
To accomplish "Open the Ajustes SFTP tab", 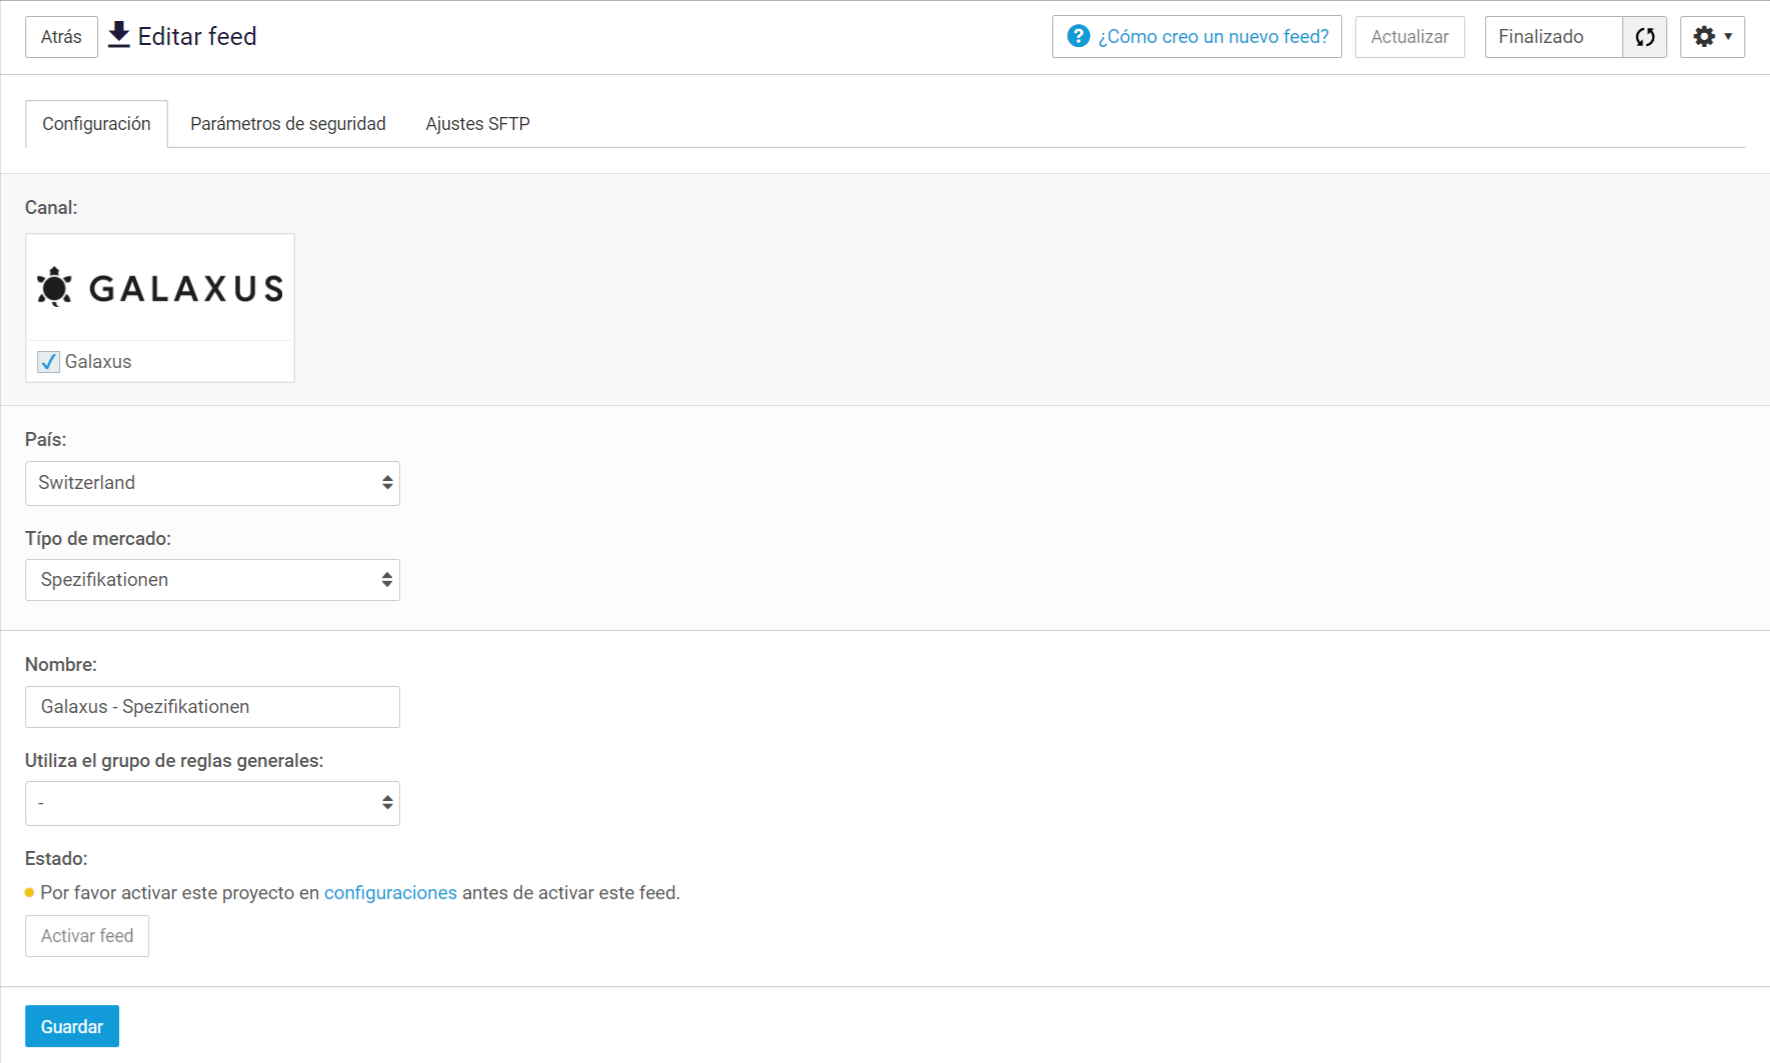I will pos(478,124).
